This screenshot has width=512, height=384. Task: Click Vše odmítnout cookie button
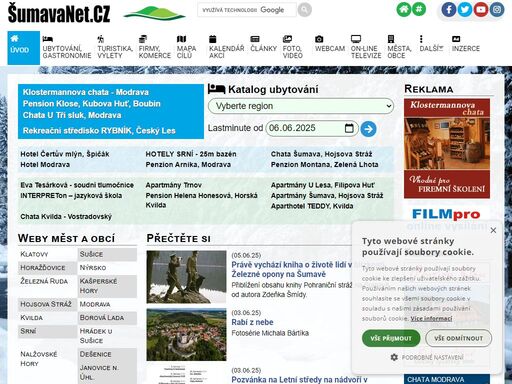pyautogui.click(x=458, y=338)
